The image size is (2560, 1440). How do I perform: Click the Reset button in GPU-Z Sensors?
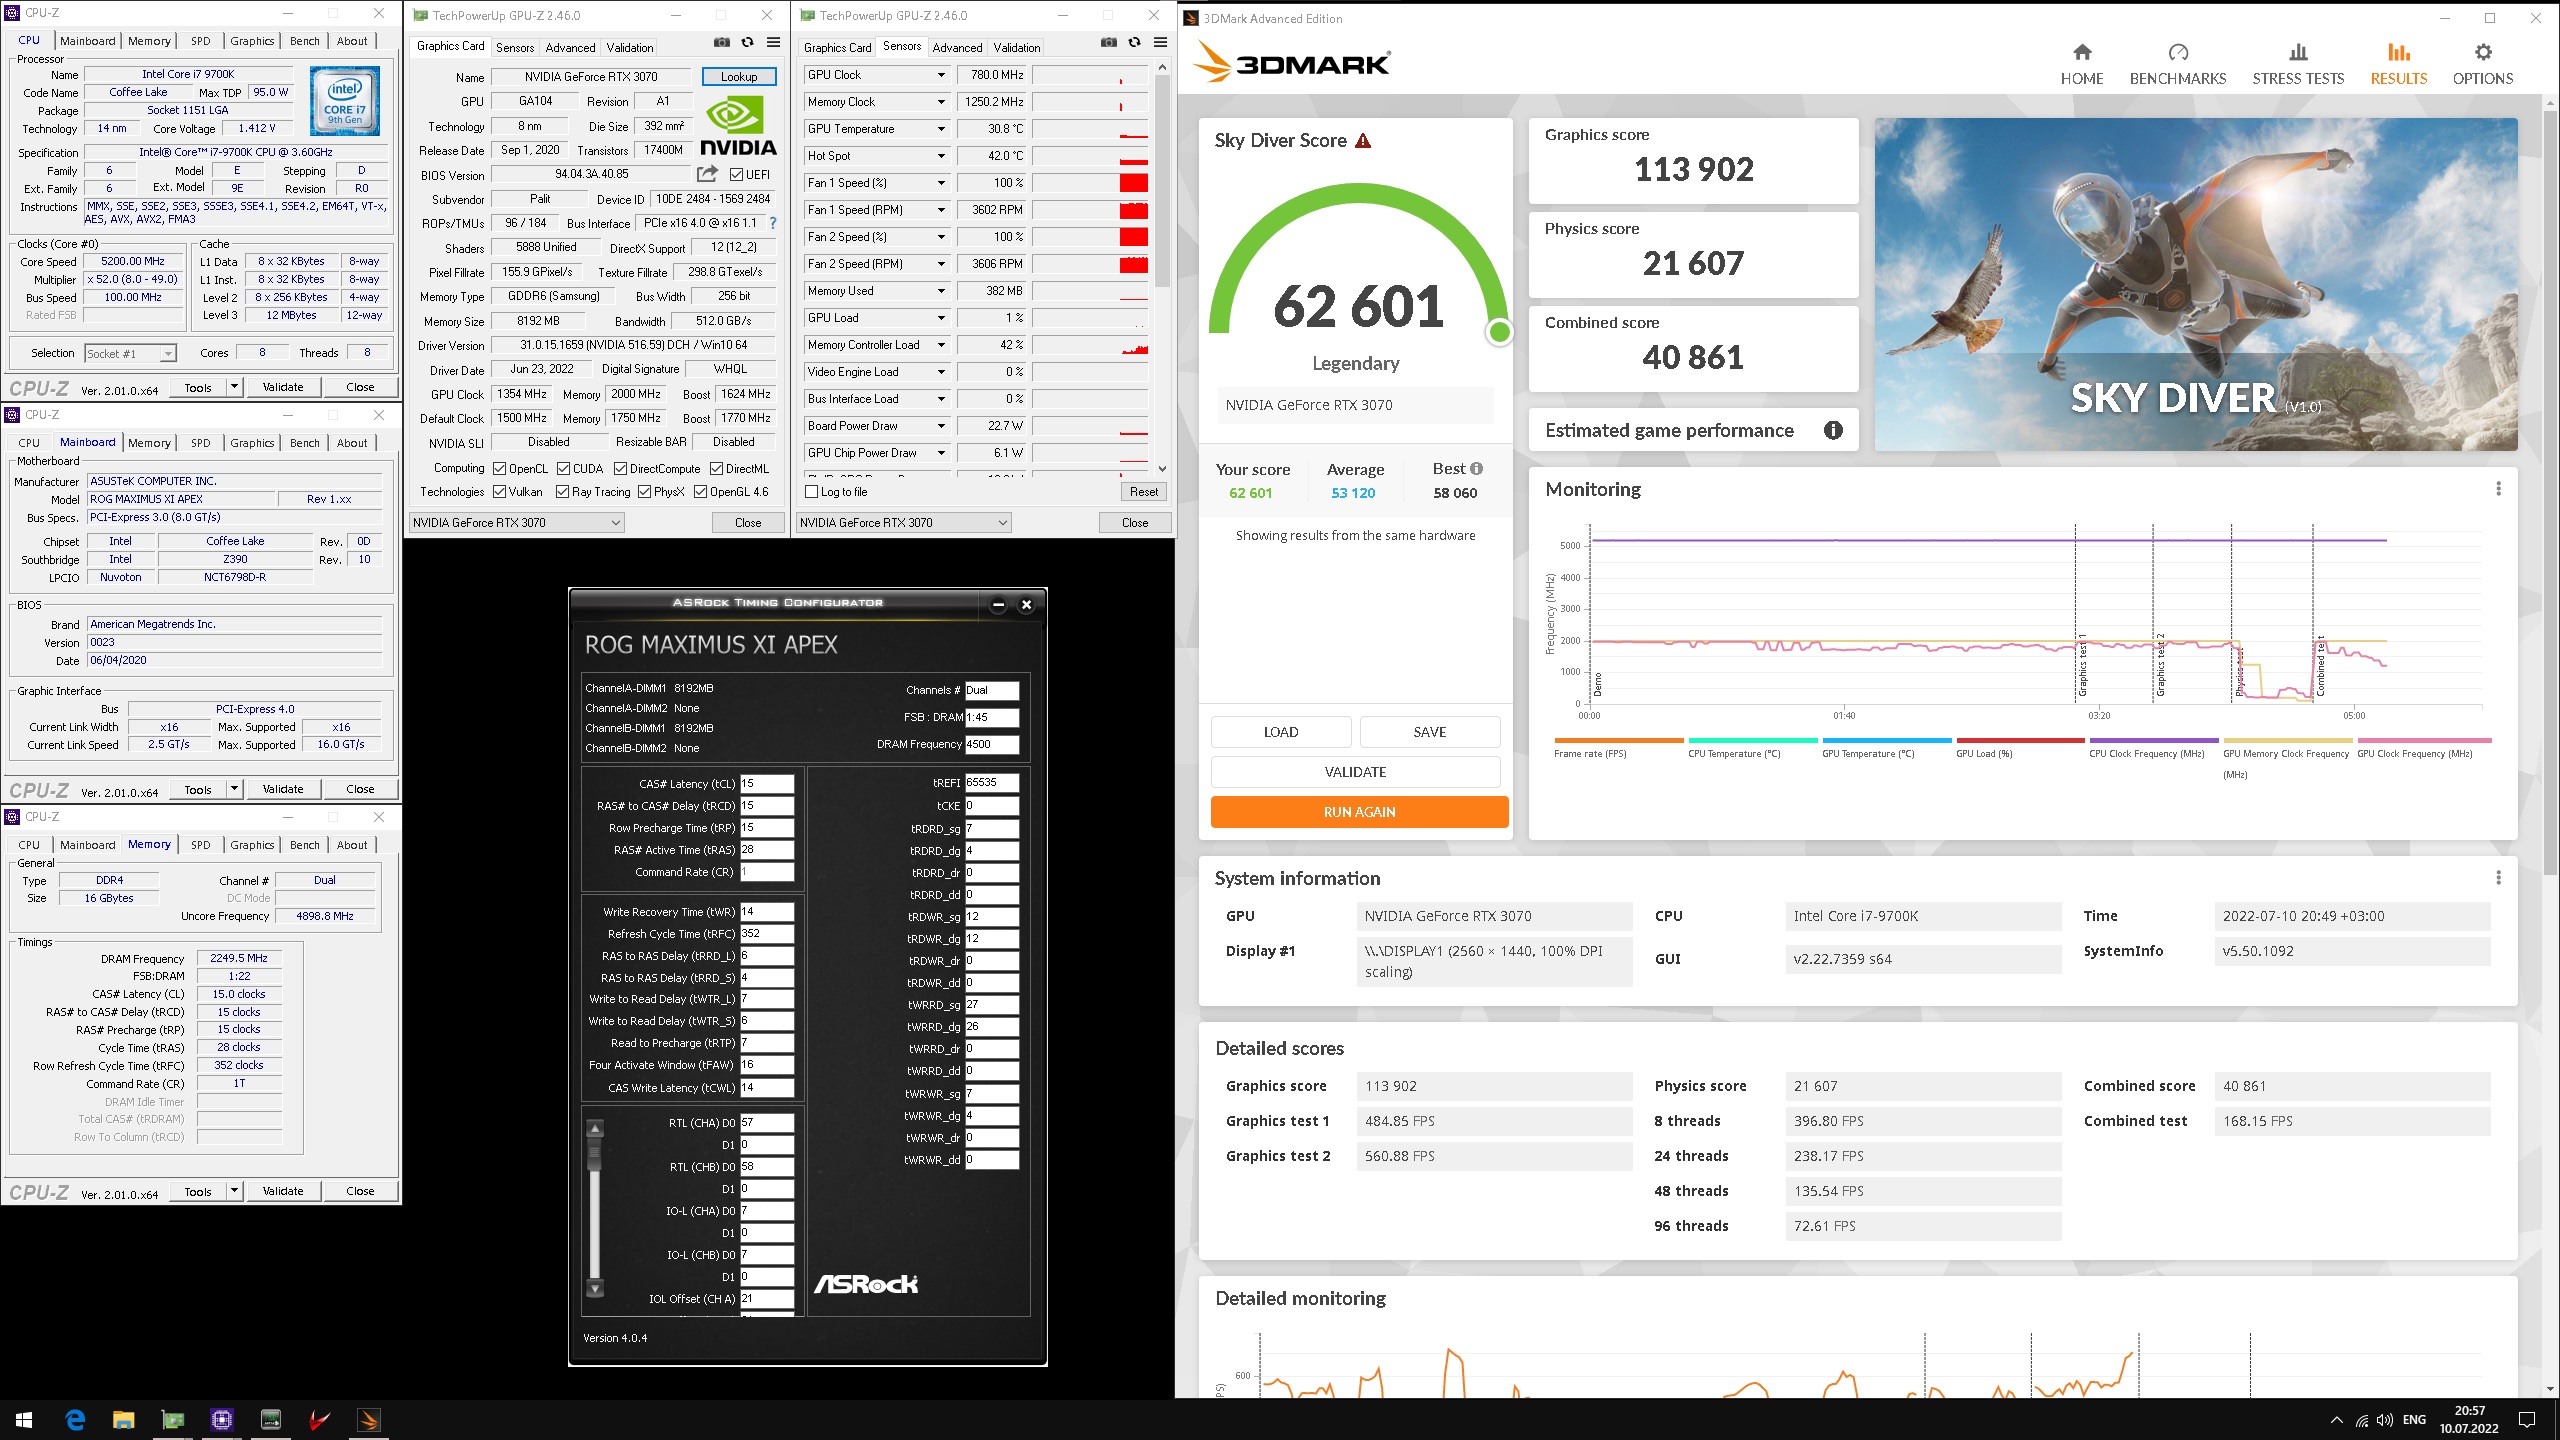point(1144,492)
